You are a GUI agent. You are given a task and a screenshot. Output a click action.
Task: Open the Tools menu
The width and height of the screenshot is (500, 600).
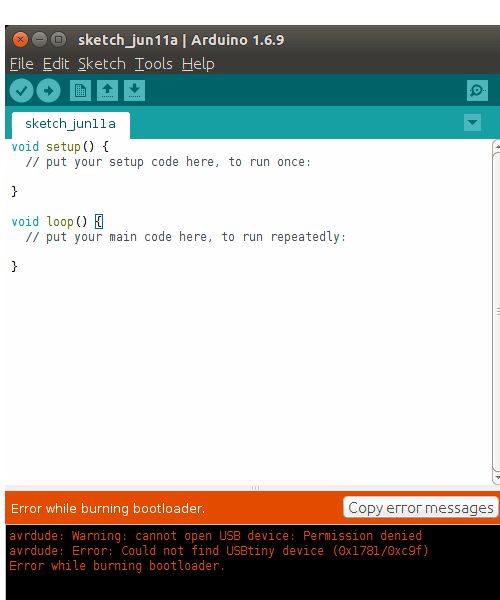tap(154, 64)
